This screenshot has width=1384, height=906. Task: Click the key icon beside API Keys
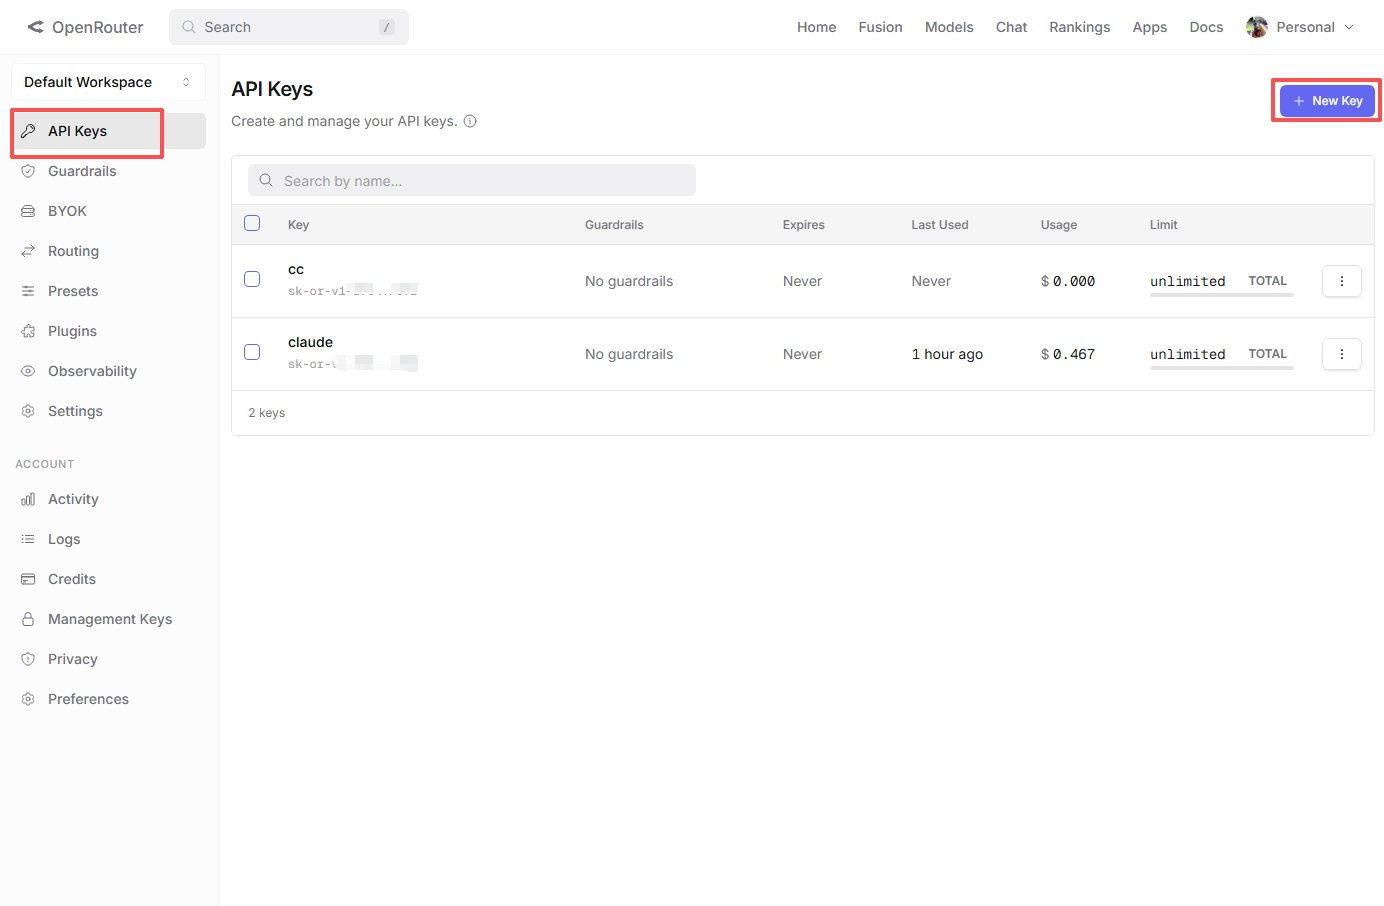coord(28,131)
